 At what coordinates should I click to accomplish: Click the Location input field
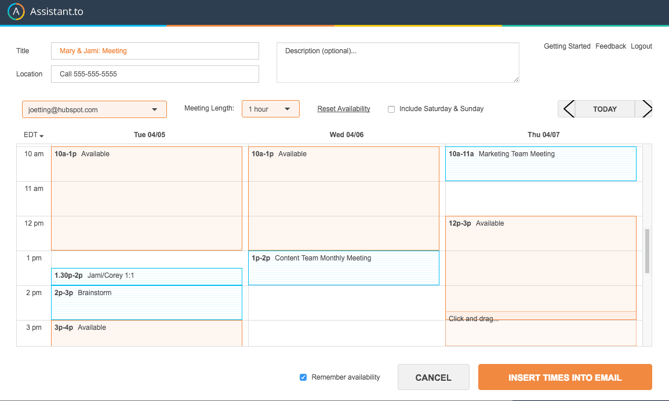pyautogui.click(x=155, y=74)
